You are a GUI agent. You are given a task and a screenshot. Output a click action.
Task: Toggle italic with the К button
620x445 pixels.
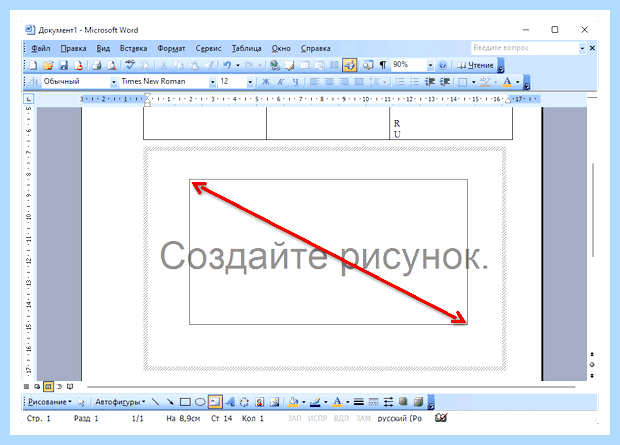click(x=281, y=82)
